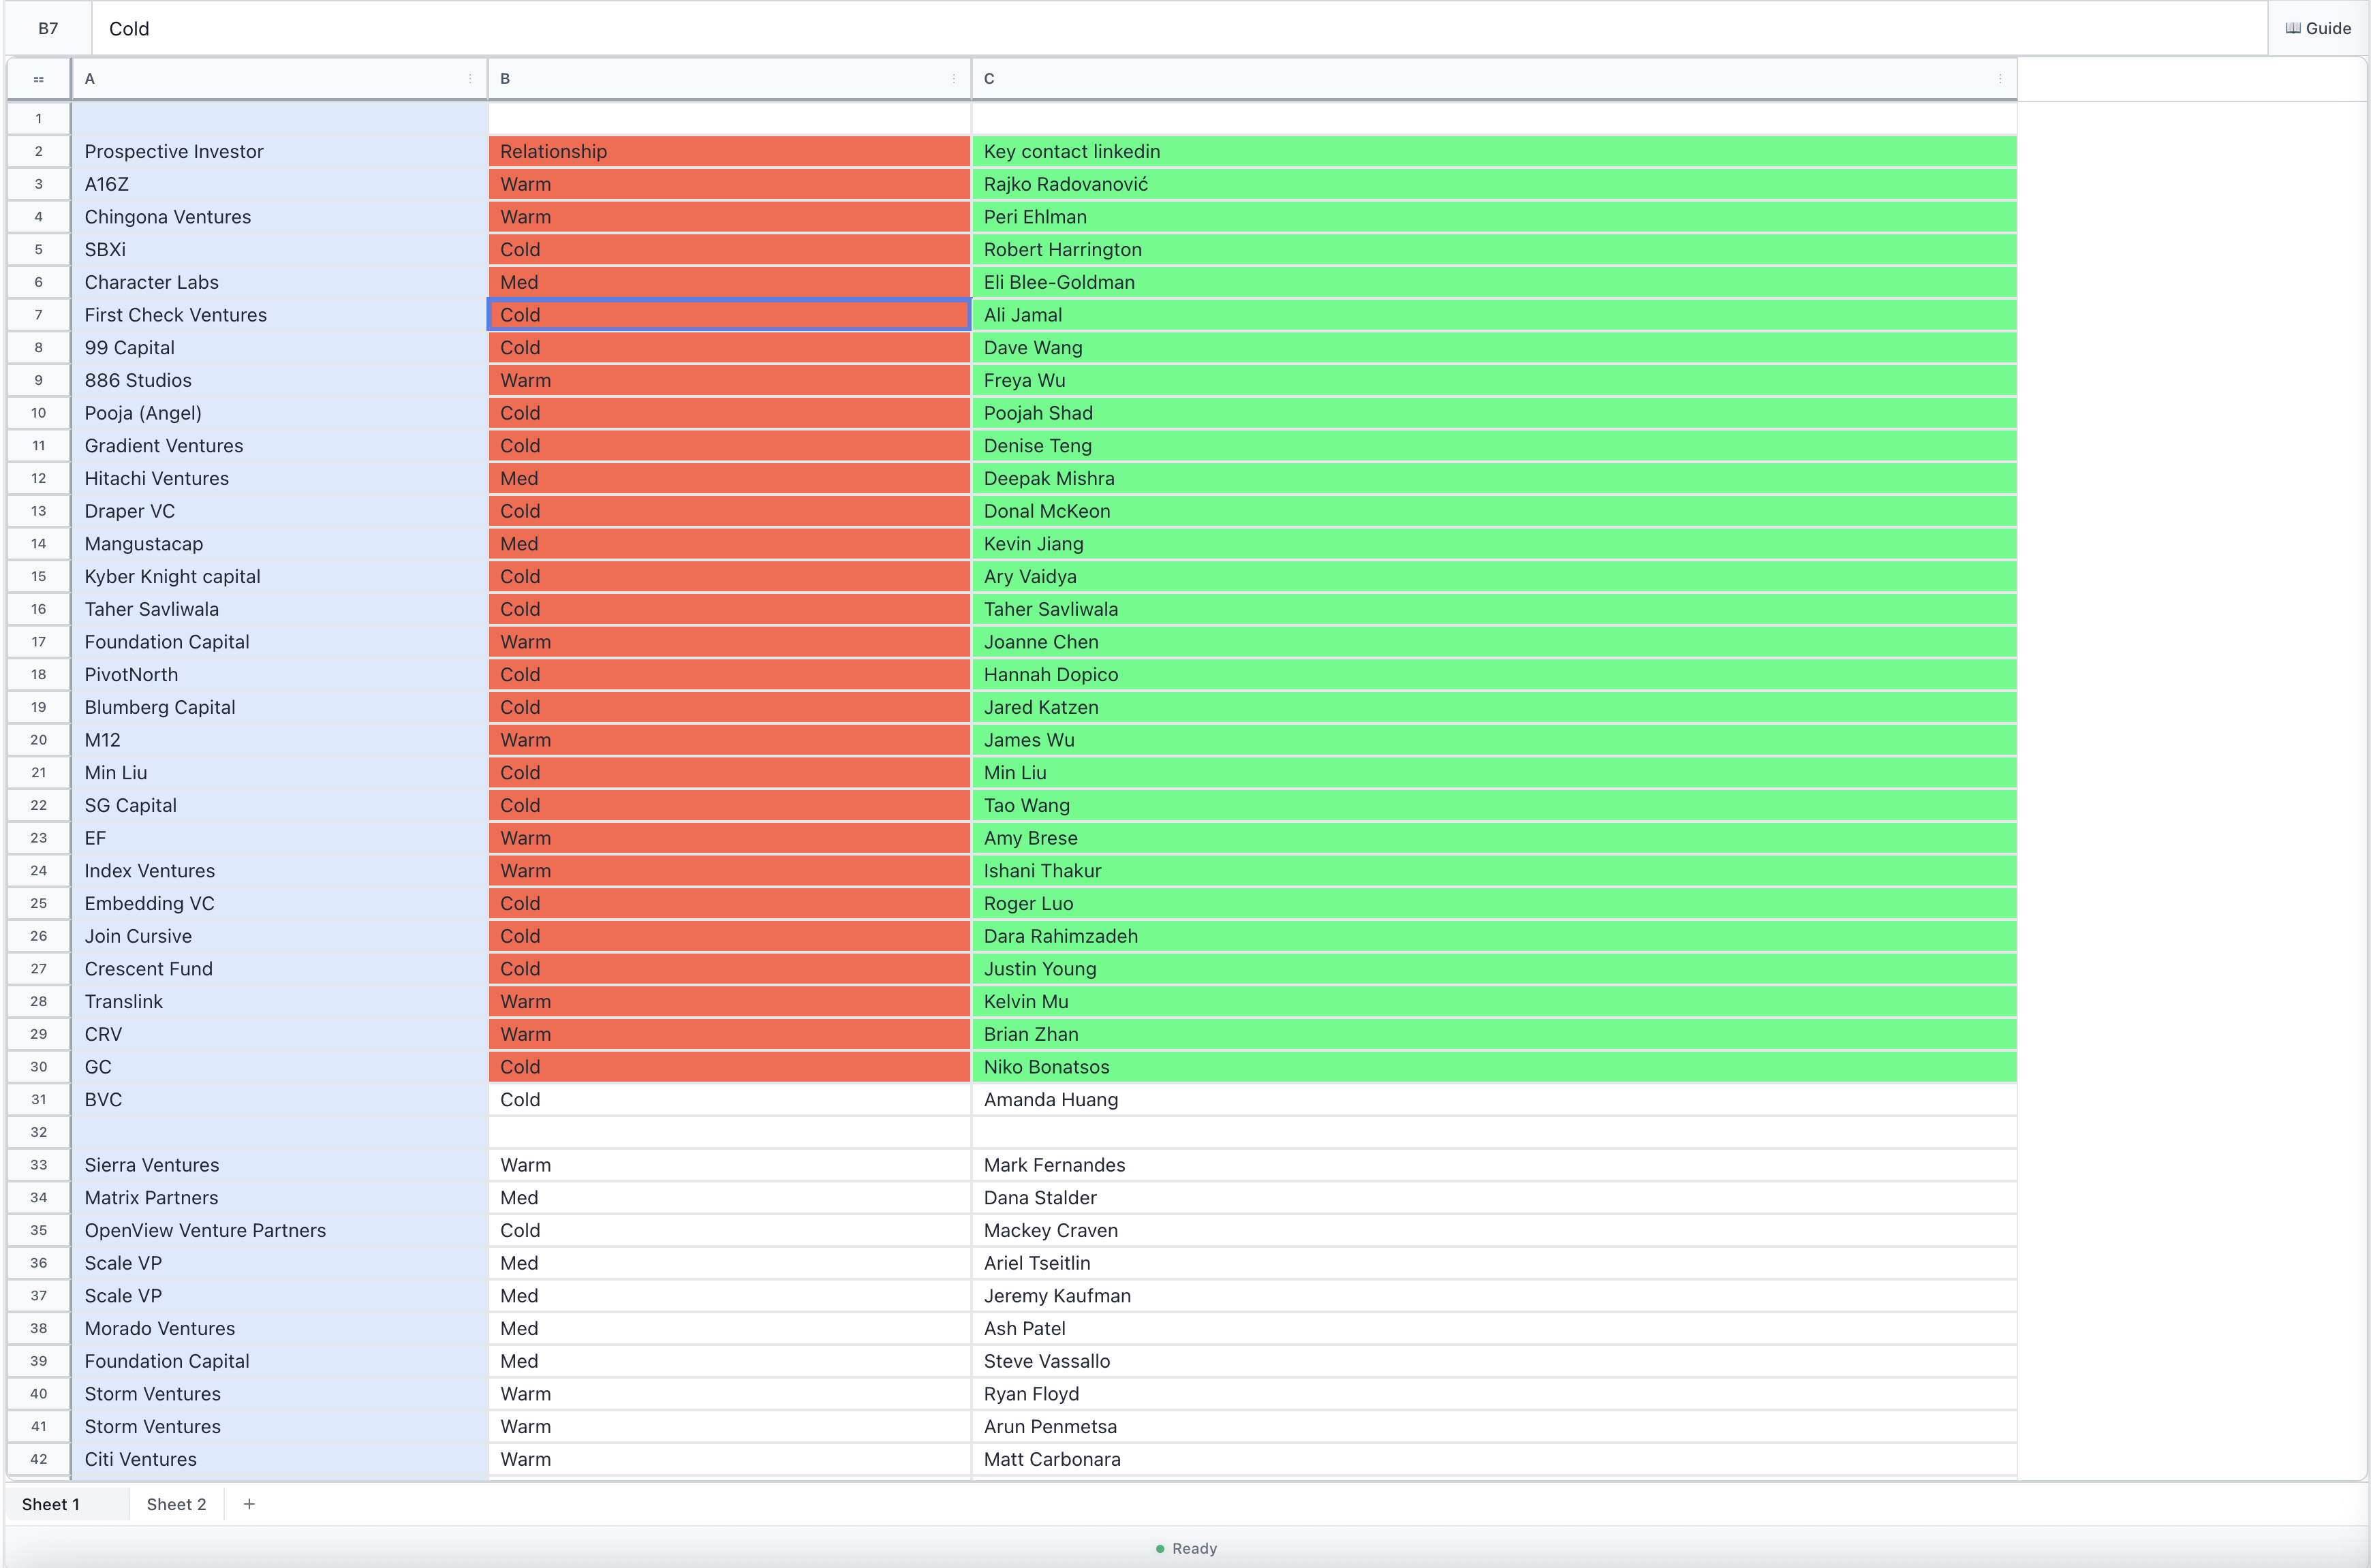Click 'Steve Vassallo' cell
The height and width of the screenshot is (1568, 2371).
(x=1494, y=1361)
